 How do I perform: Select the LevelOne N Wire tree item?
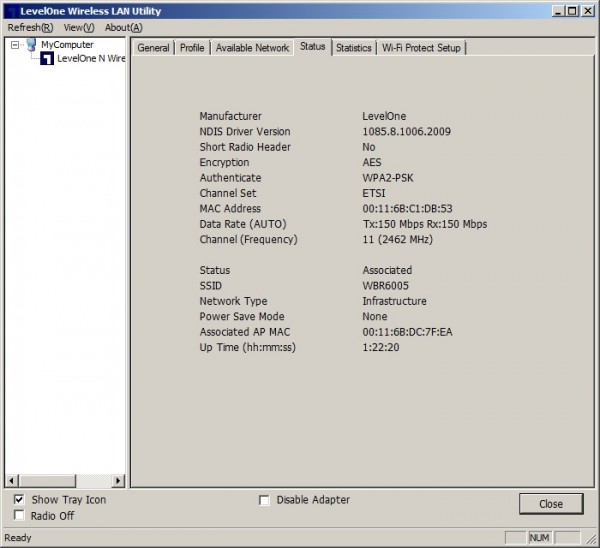(91, 59)
